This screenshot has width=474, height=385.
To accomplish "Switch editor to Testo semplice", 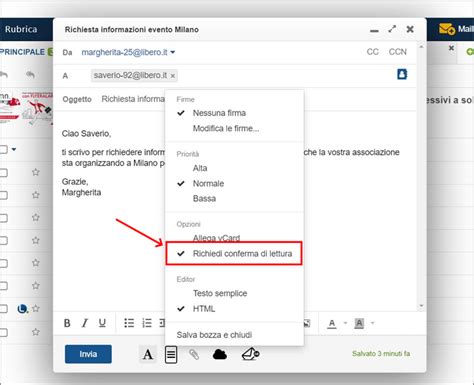I will click(x=220, y=293).
